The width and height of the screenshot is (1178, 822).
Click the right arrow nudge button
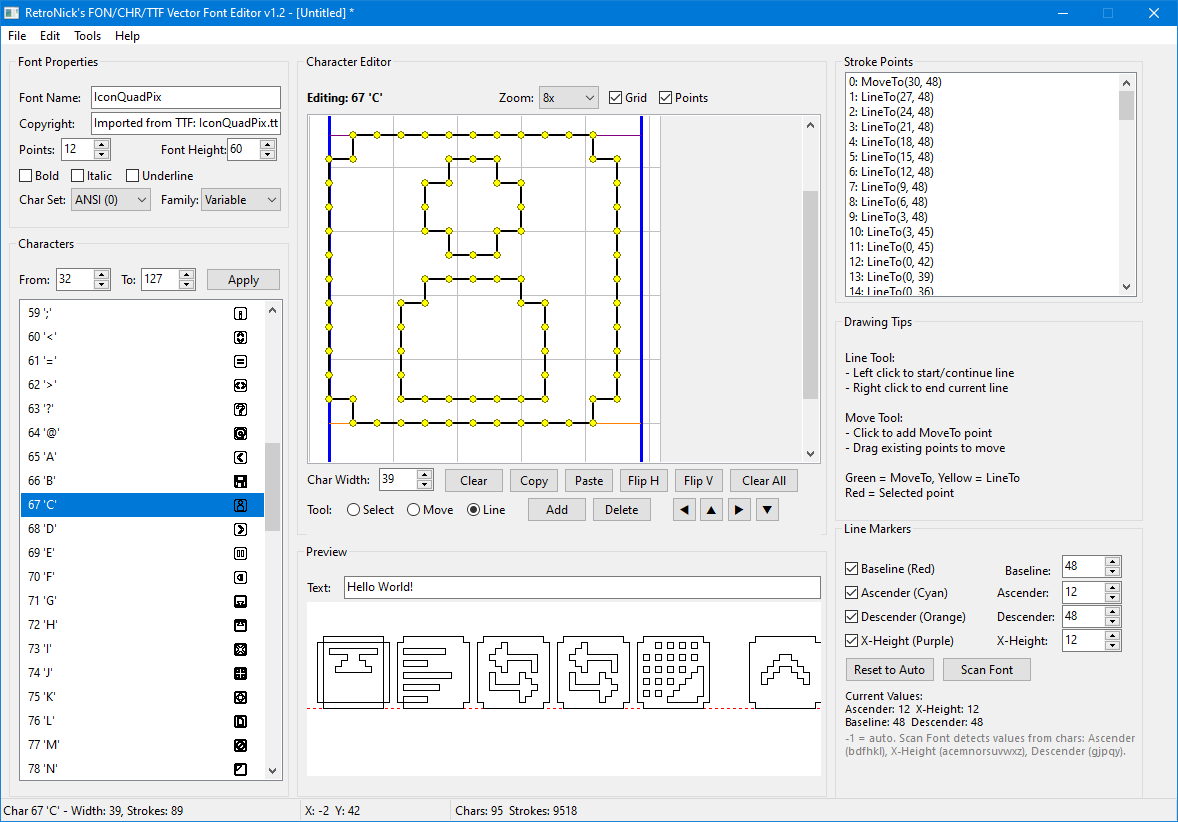pyautogui.click(x=739, y=510)
